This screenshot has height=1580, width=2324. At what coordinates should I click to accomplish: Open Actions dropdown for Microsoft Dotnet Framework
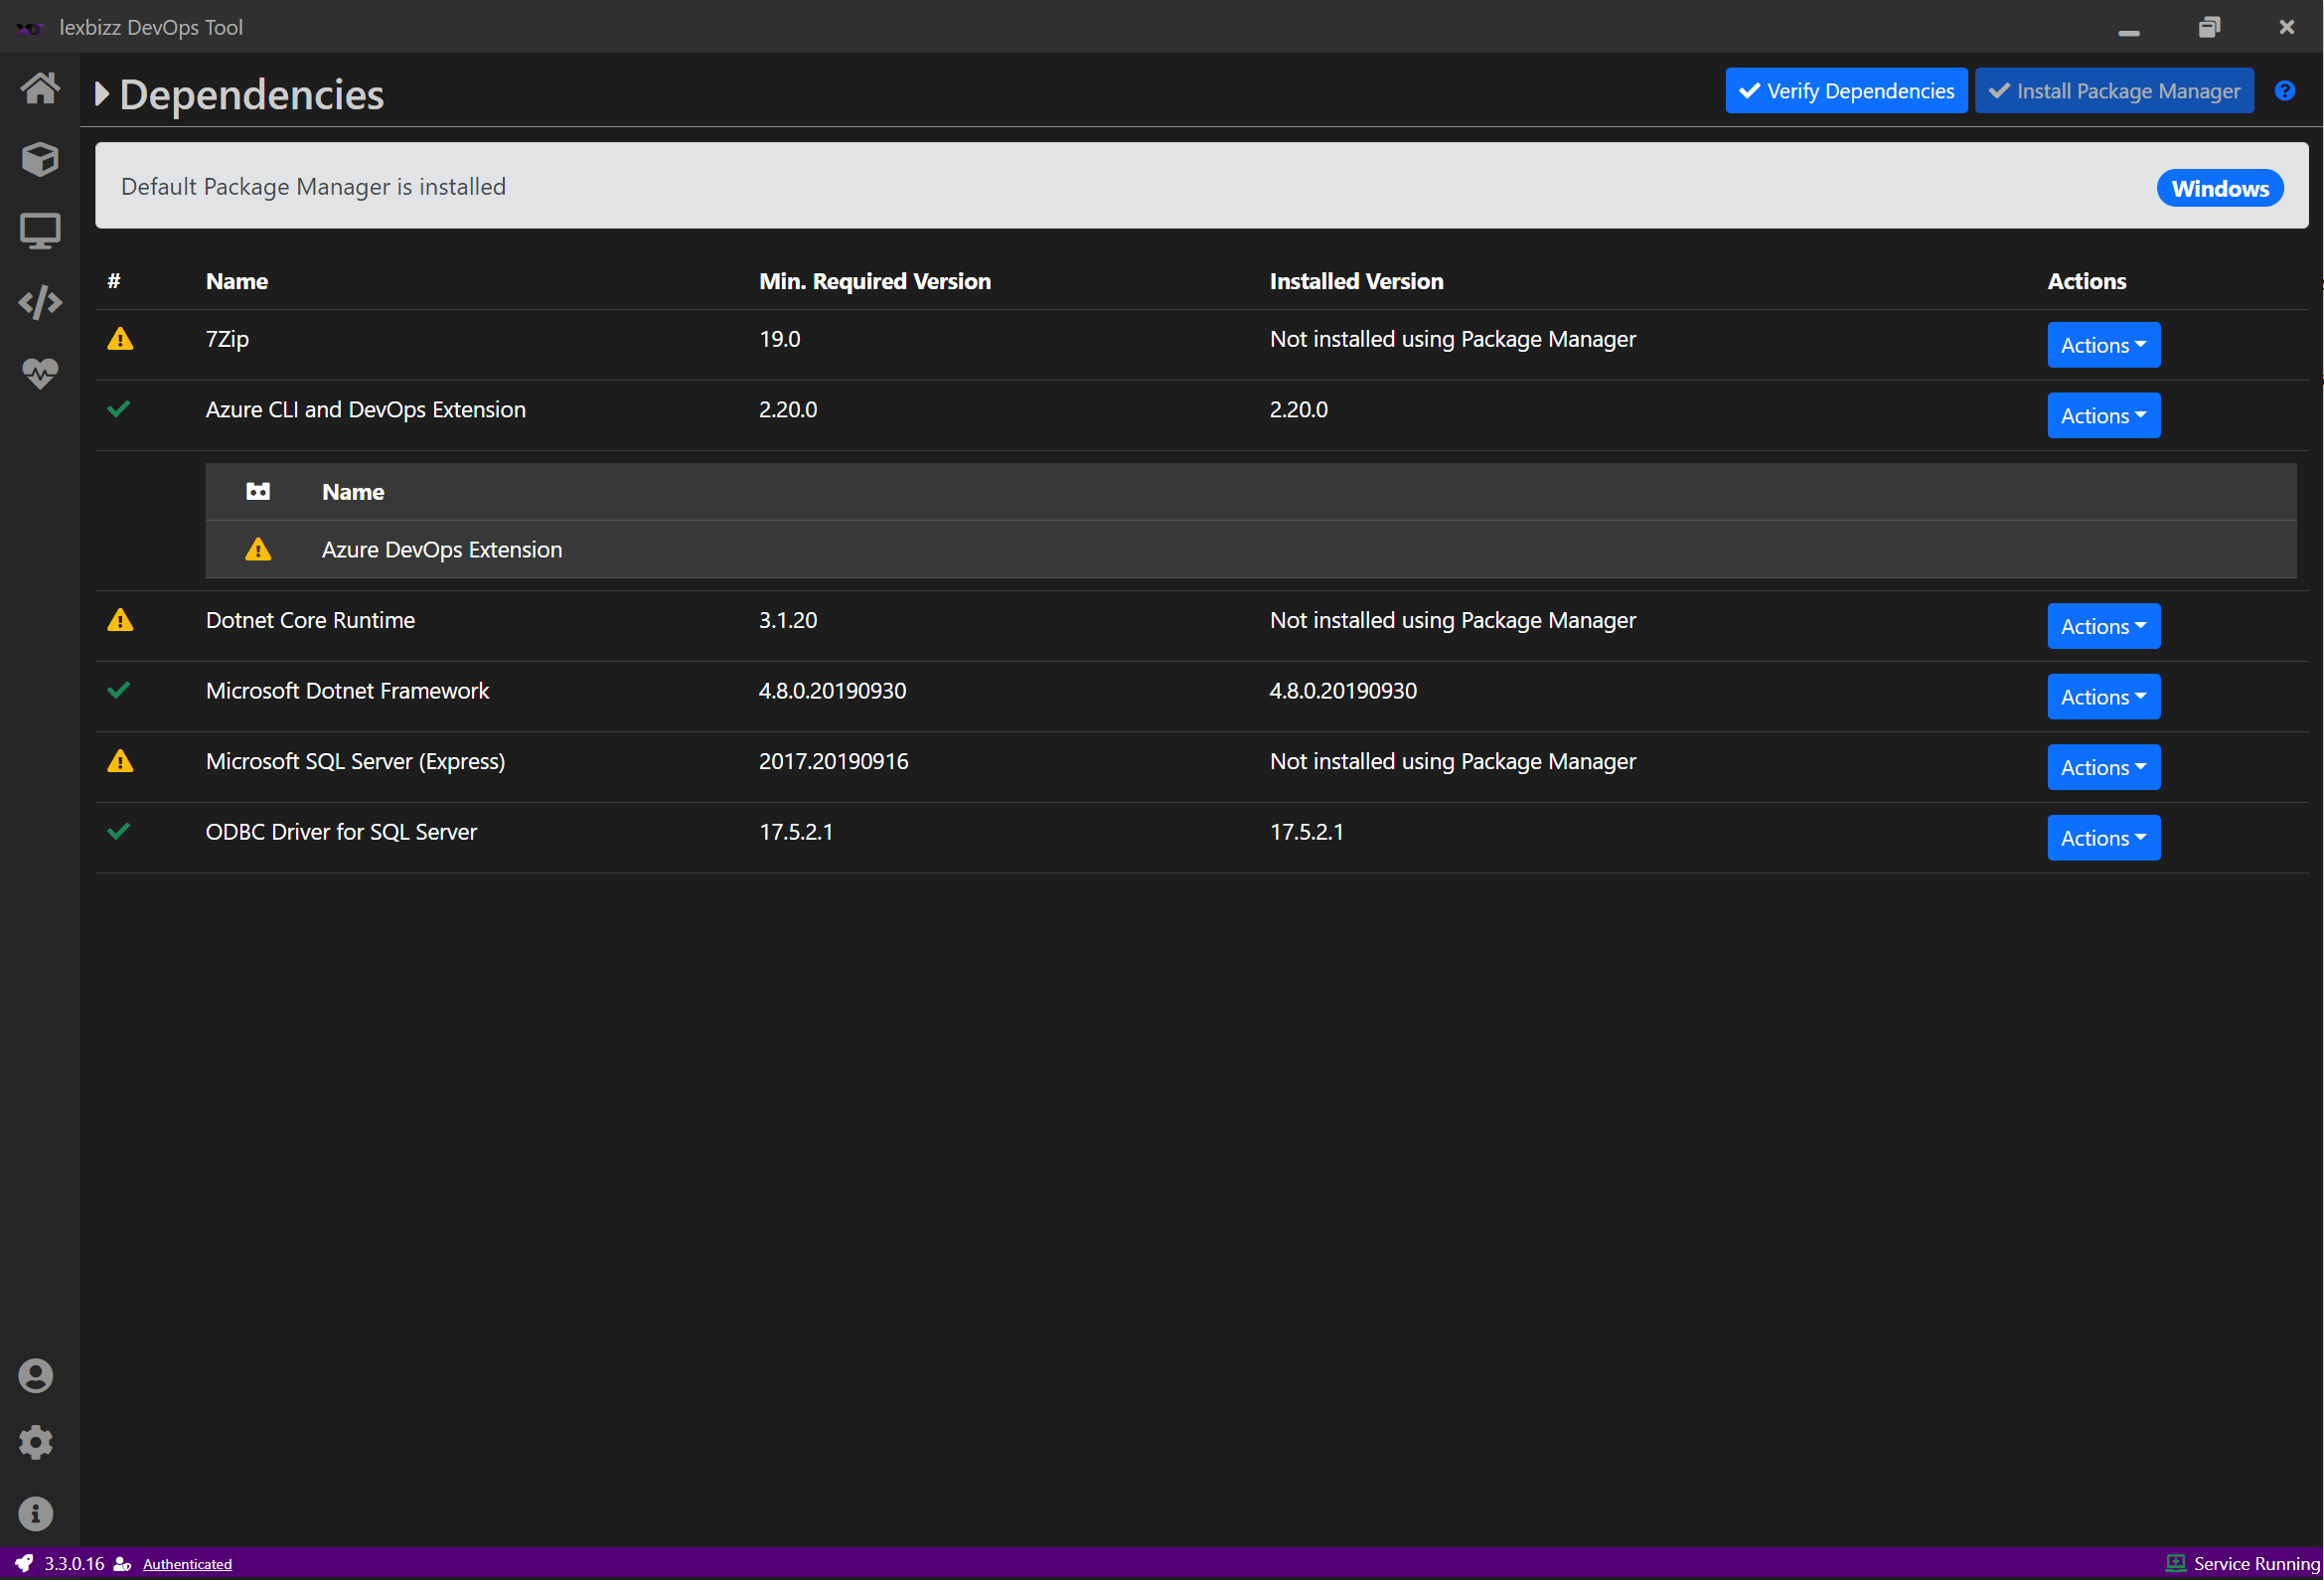click(x=2104, y=697)
